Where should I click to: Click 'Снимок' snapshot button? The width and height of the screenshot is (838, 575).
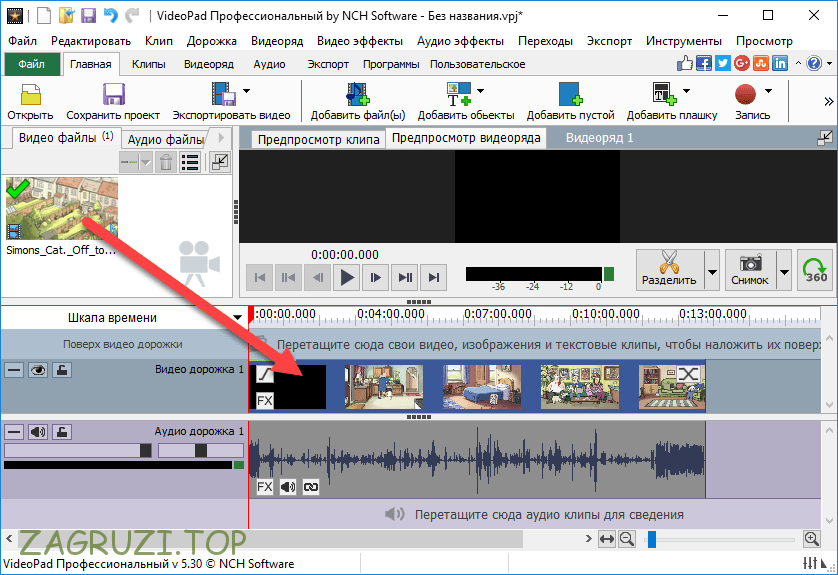750,270
